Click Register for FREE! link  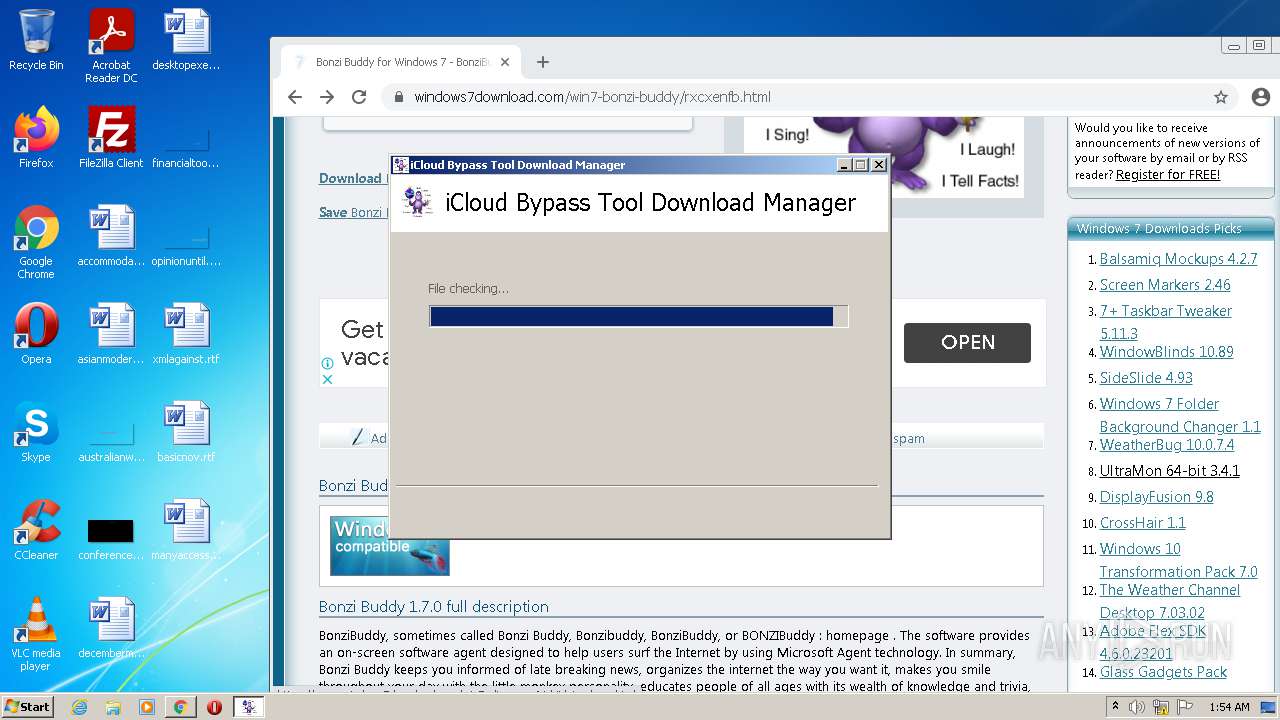(x=1168, y=174)
